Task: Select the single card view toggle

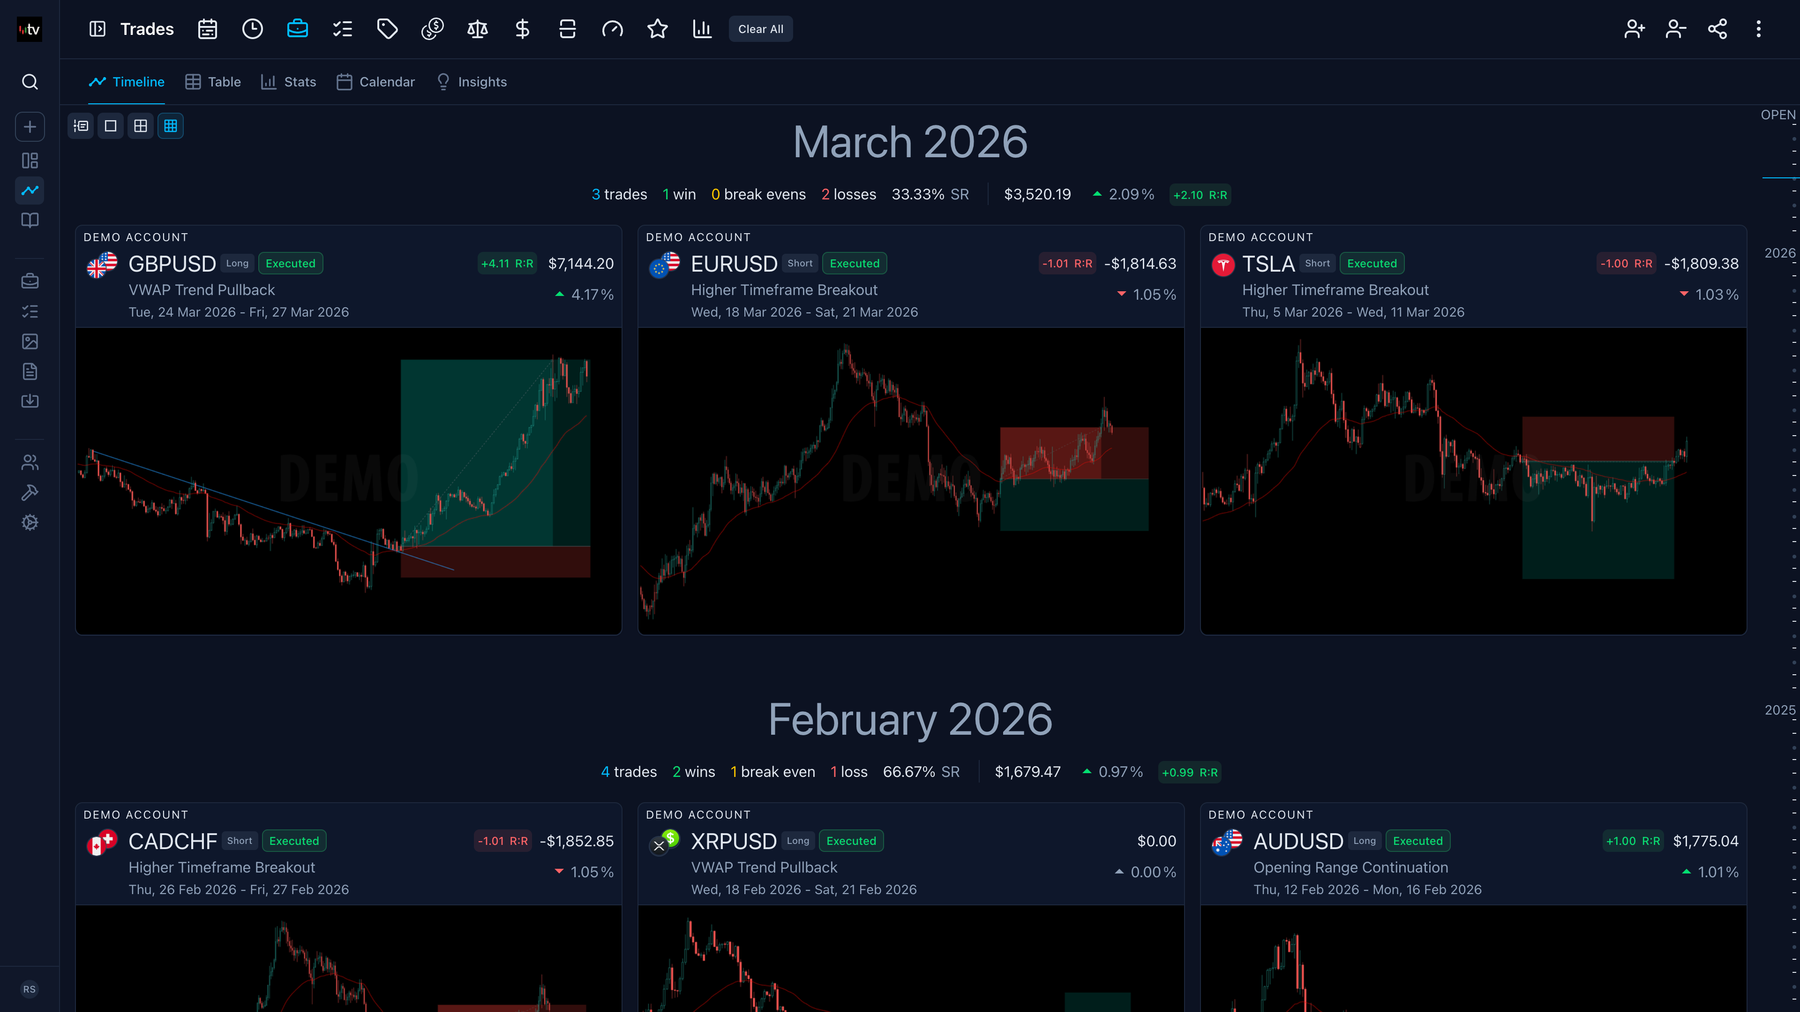Action: 111,126
